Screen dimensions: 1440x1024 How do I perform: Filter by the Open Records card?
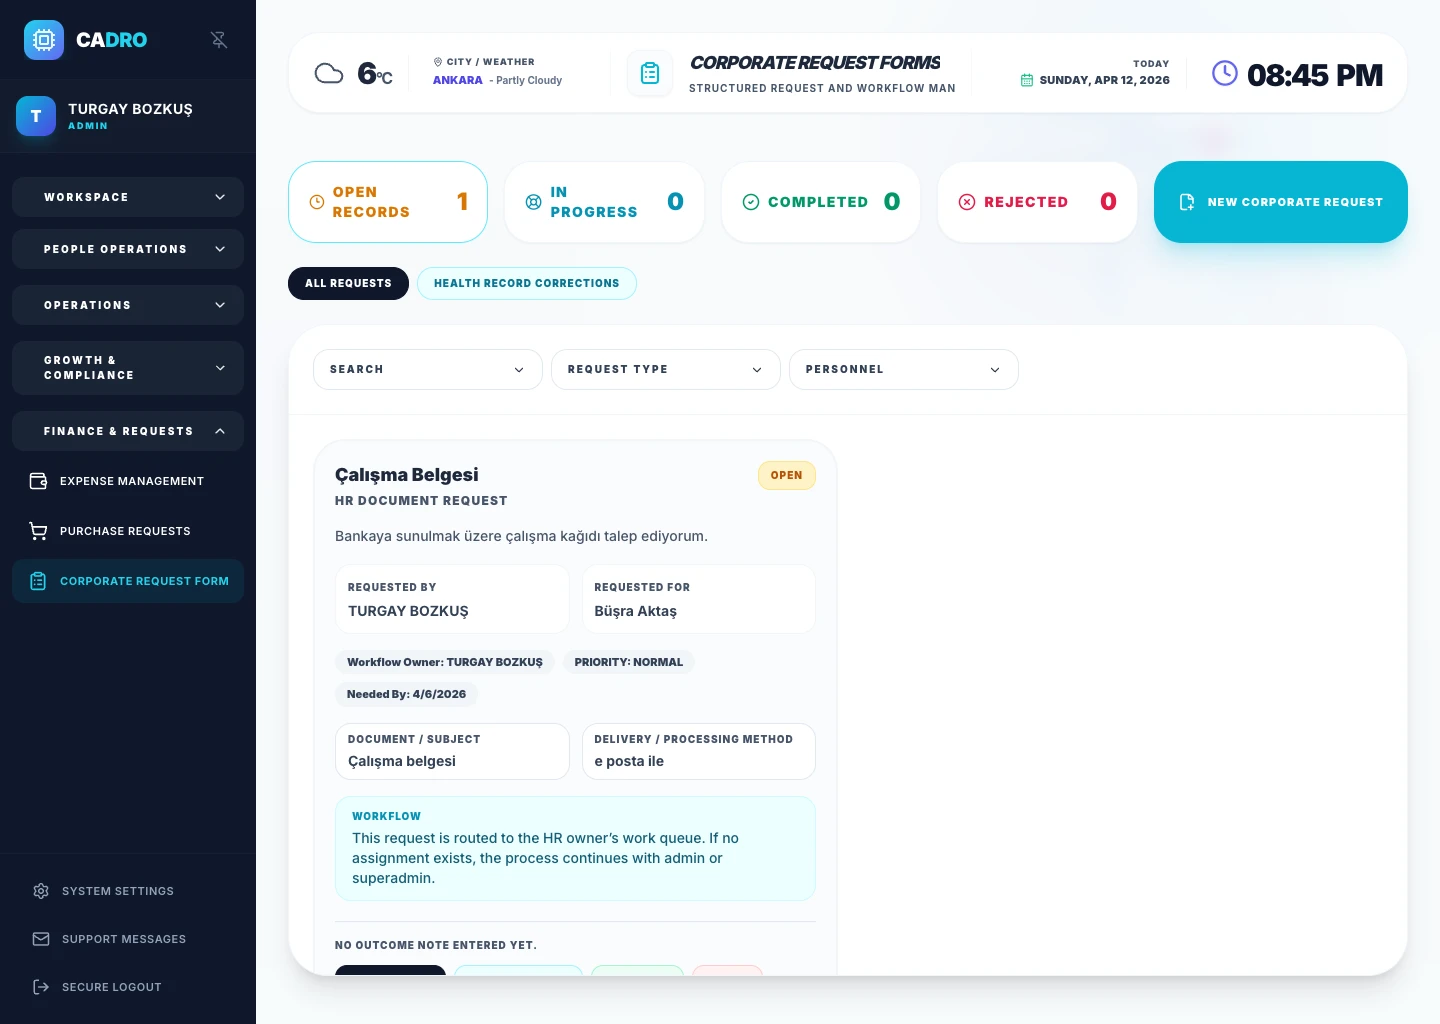tap(388, 202)
